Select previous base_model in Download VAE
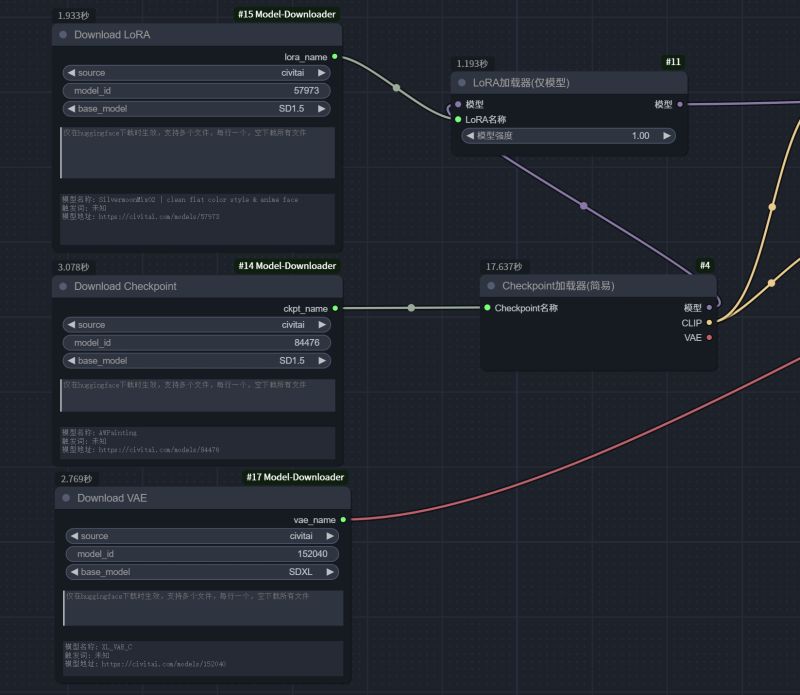Screen dimensions: 800x695 [74, 572]
